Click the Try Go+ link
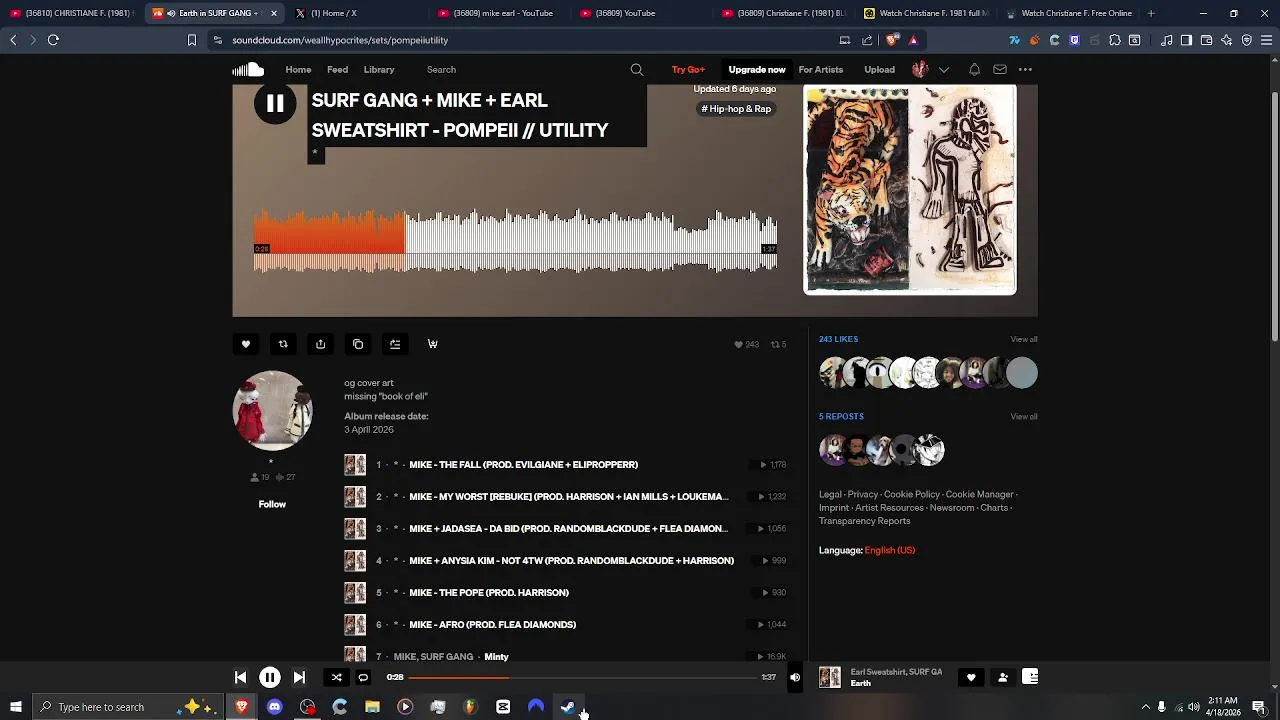Viewport: 1280px width, 720px height. click(x=688, y=70)
